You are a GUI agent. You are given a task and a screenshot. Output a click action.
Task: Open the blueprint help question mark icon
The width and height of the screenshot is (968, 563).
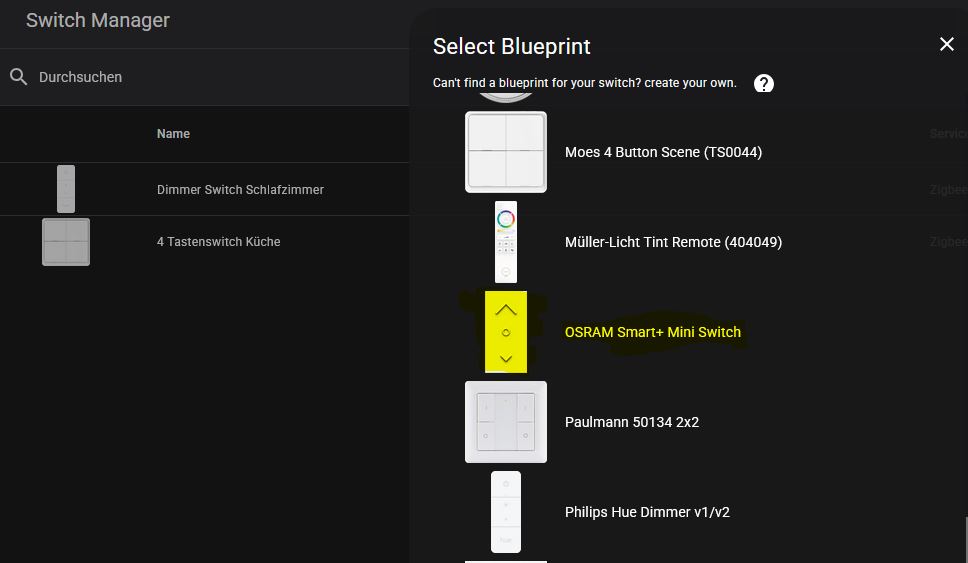tap(764, 83)
